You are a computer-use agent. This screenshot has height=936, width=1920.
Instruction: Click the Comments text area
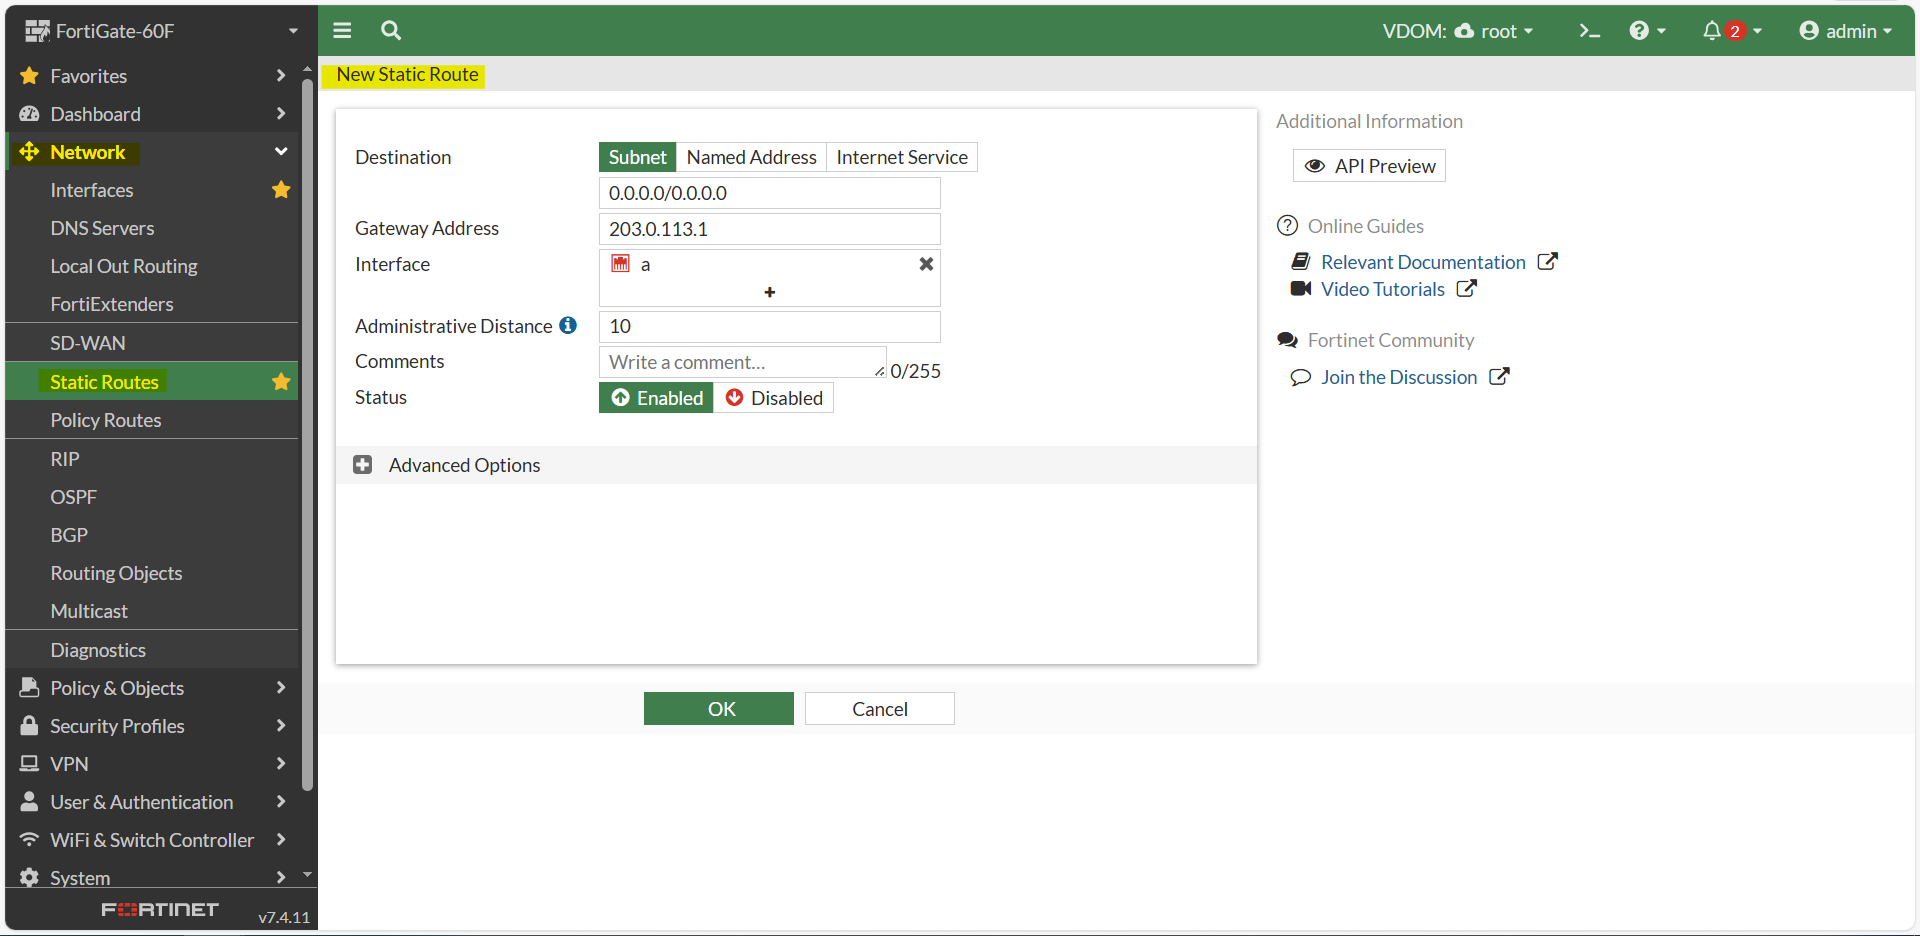point(743,362)
